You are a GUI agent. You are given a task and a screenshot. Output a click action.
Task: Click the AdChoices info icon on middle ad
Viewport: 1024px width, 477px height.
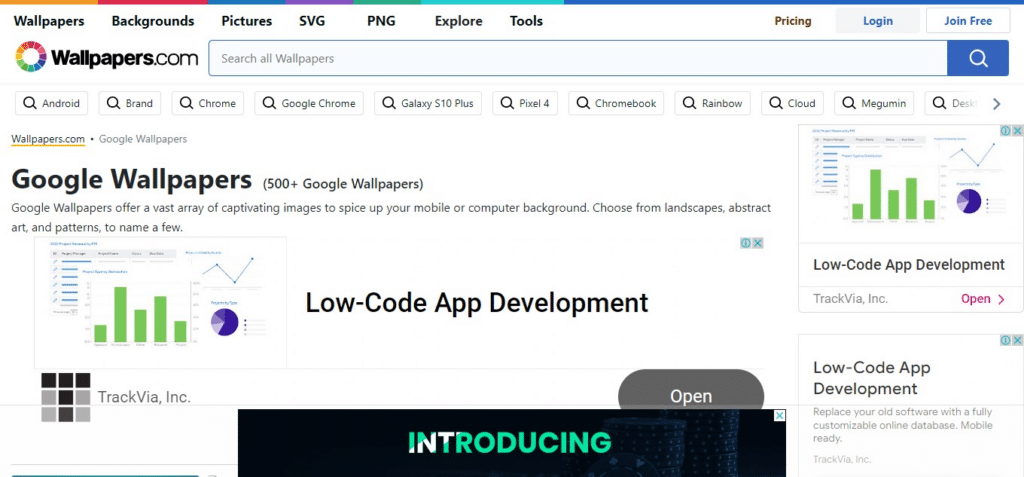(x=746, y=243)
